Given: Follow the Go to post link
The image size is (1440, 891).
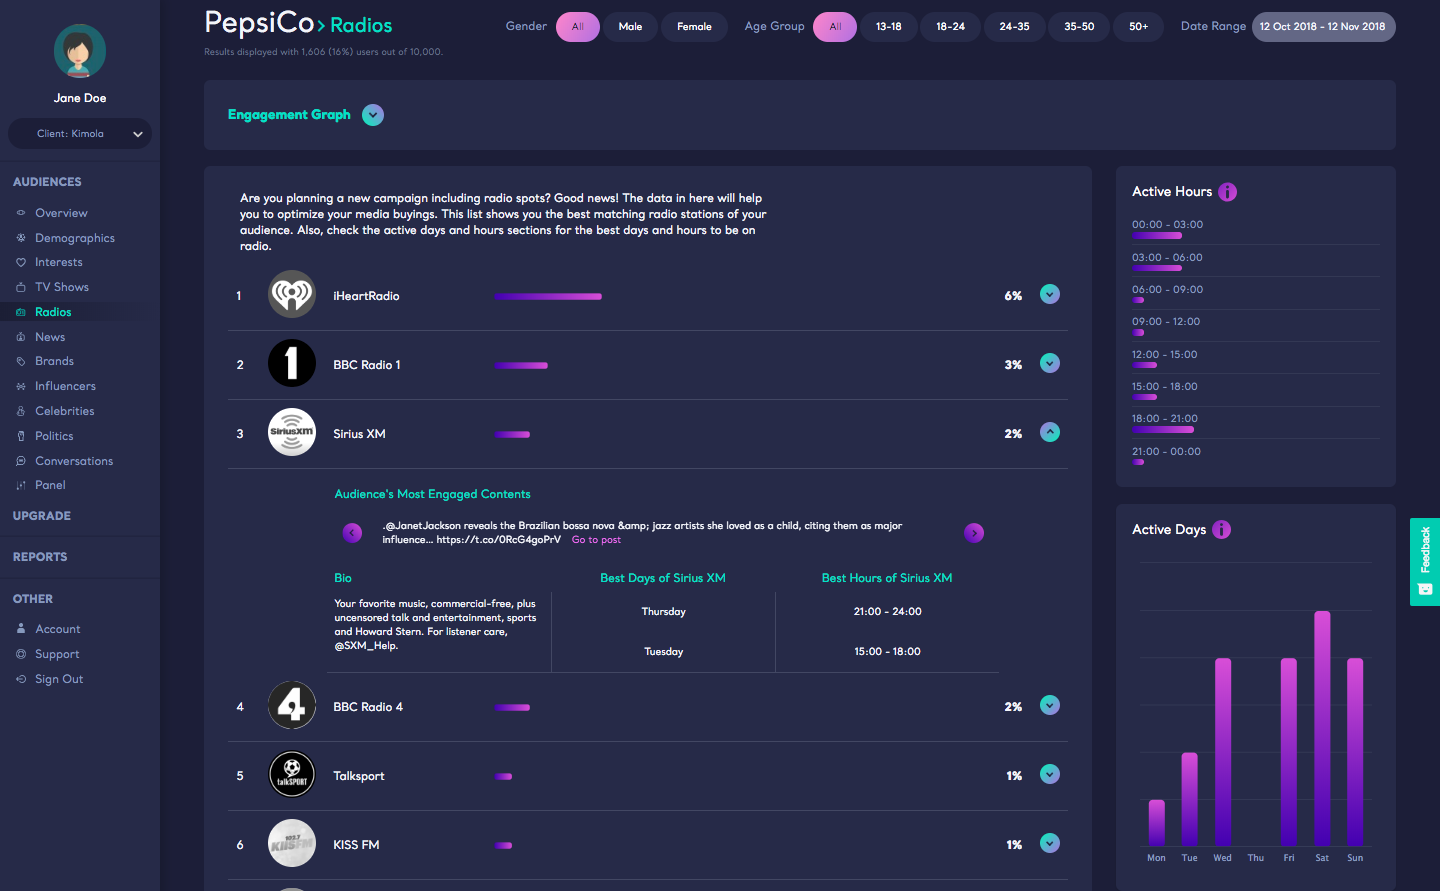Looking at the screenshot, I should (x=596, y=540).
